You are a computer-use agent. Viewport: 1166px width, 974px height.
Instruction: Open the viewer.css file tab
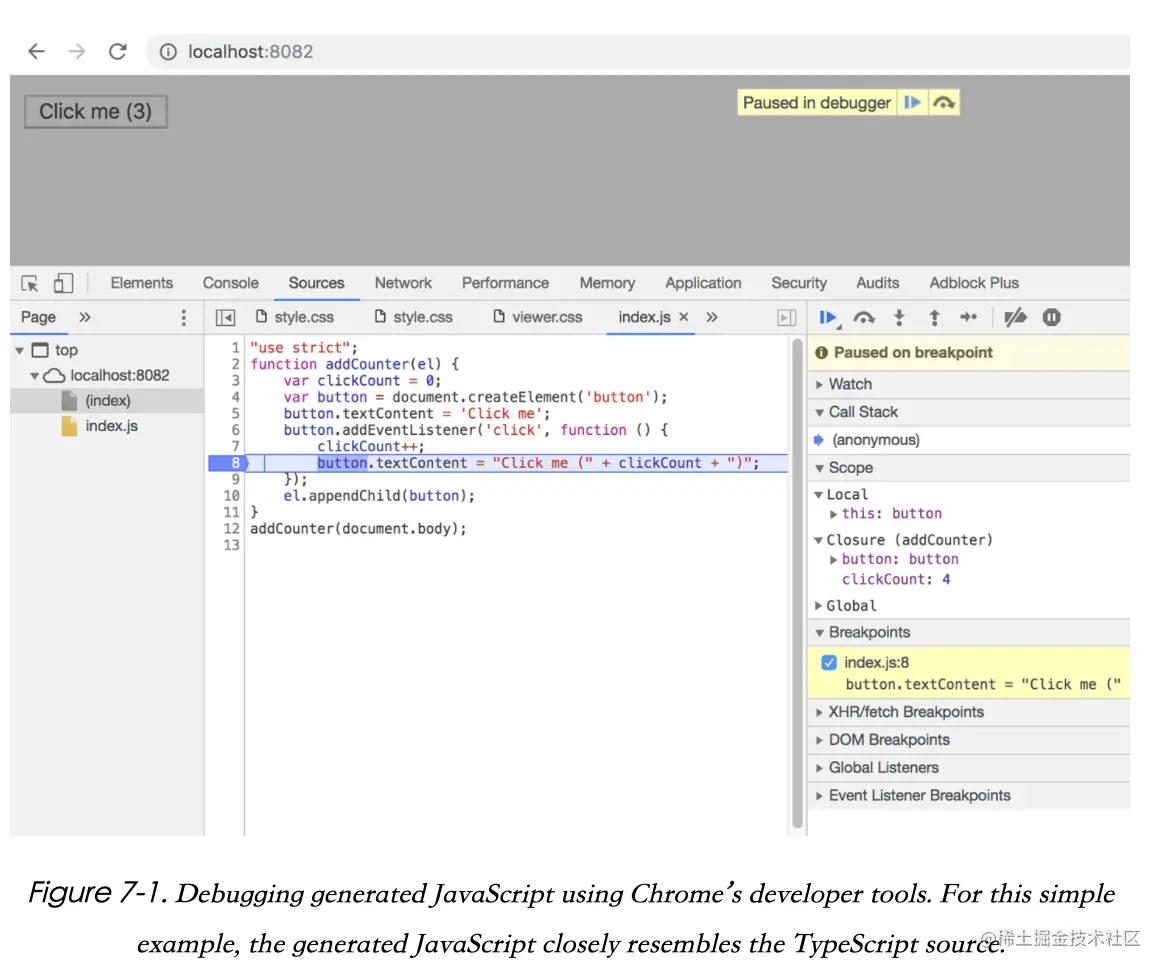click(x=538, y=317)
